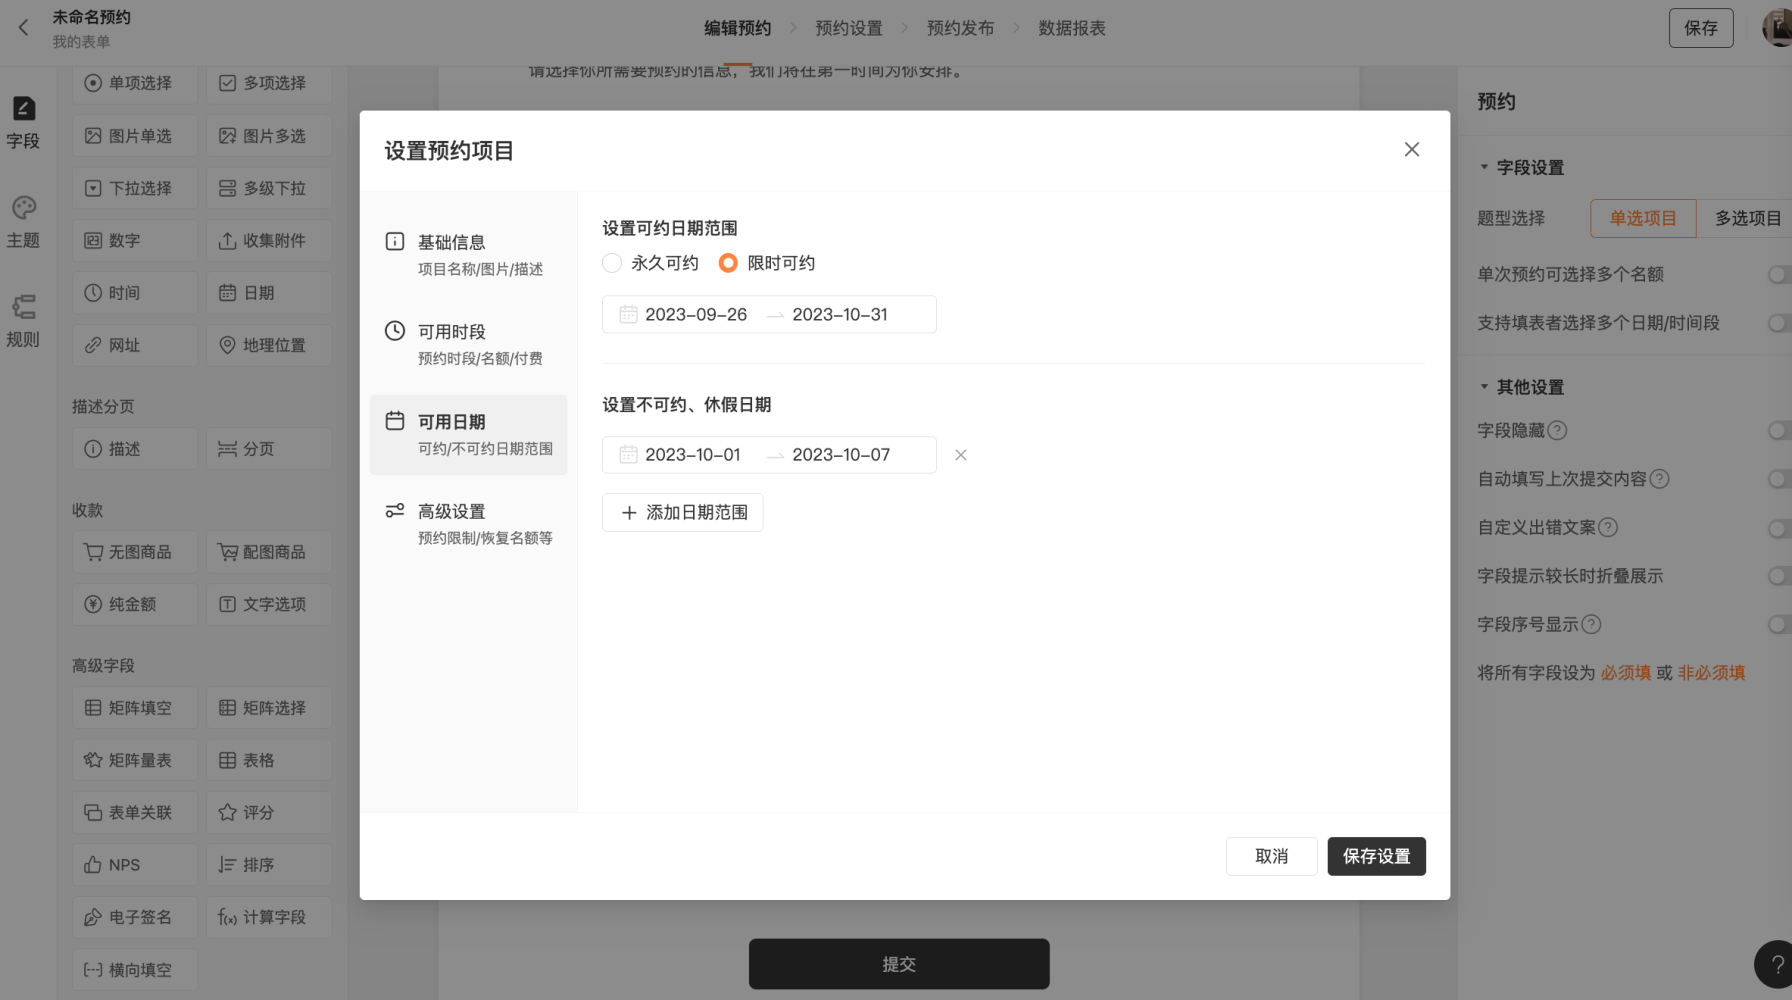Add a 多级下拉 field
Screen dimensions: 1792x1000
click(269, 188)
